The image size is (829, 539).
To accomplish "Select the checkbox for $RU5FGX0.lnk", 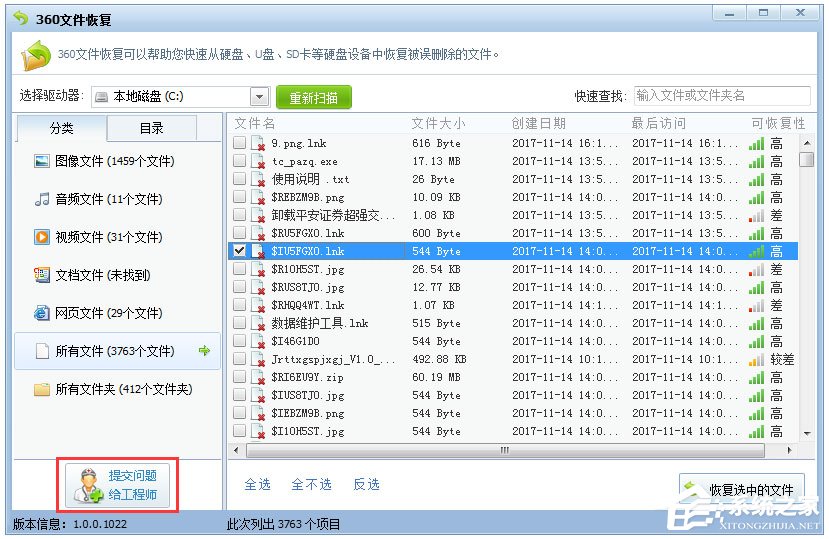I will coord(240,232).
